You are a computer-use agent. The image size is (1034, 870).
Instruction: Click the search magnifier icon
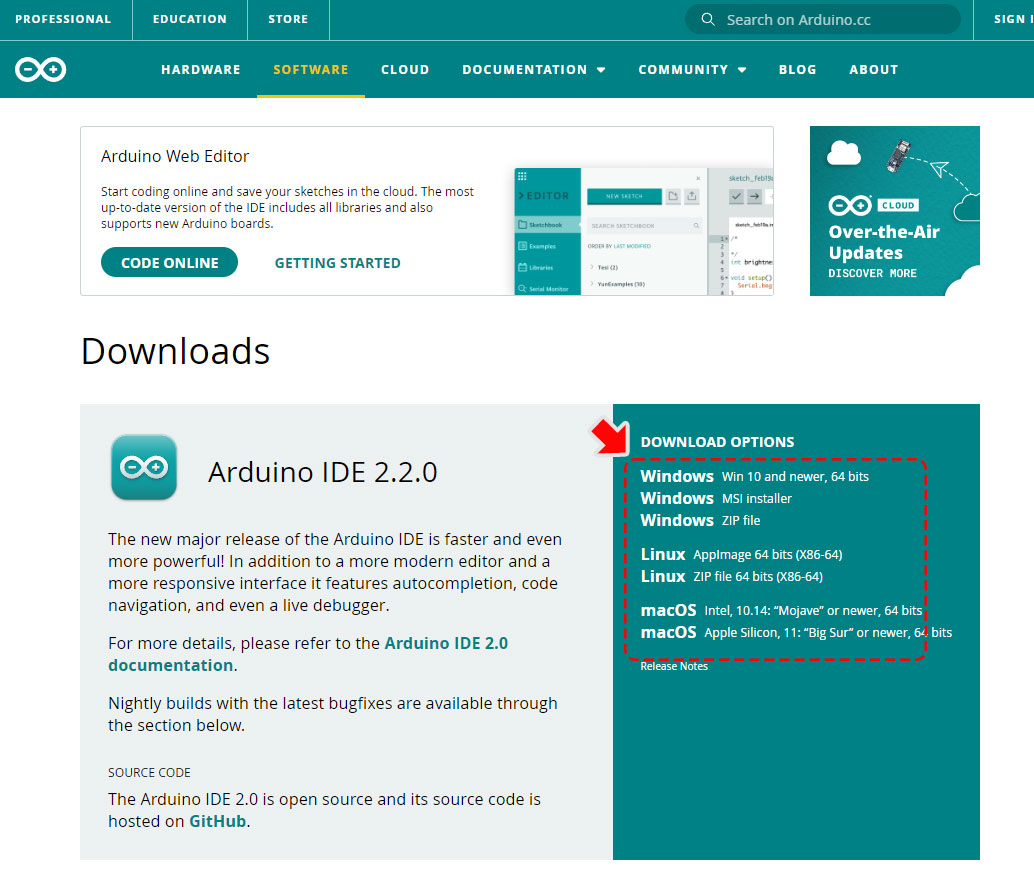pyautogui.click(x=708, y=19)
